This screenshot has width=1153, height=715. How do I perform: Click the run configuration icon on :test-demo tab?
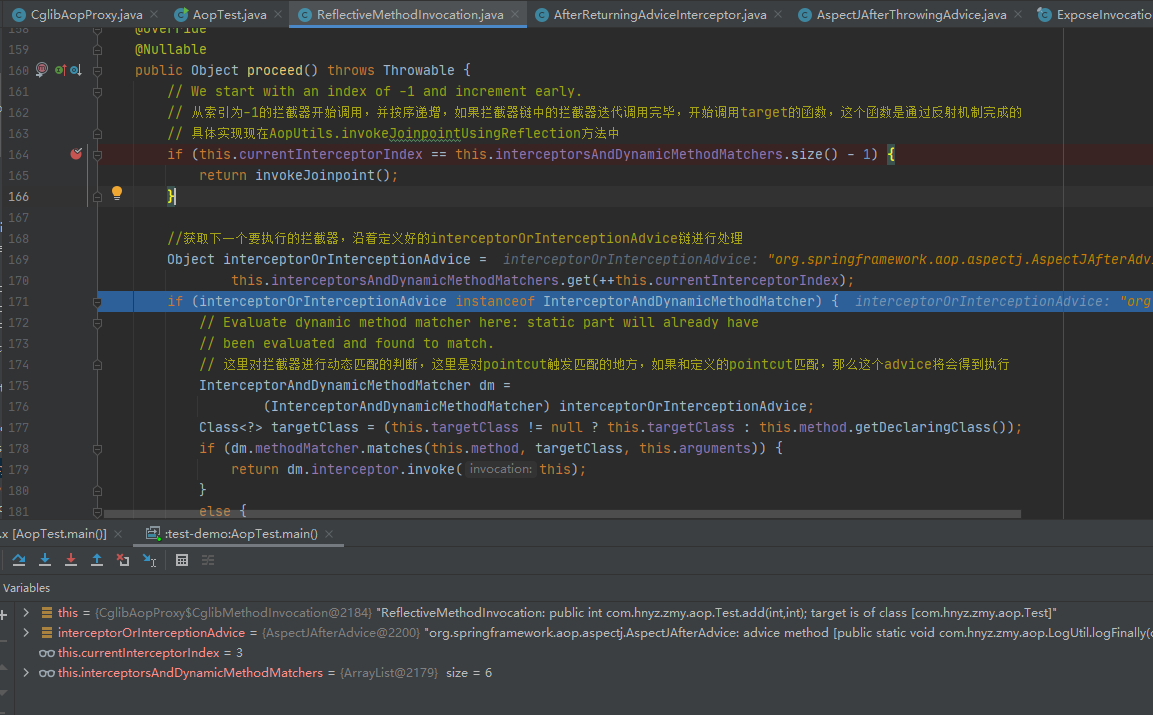coord(152,533)
